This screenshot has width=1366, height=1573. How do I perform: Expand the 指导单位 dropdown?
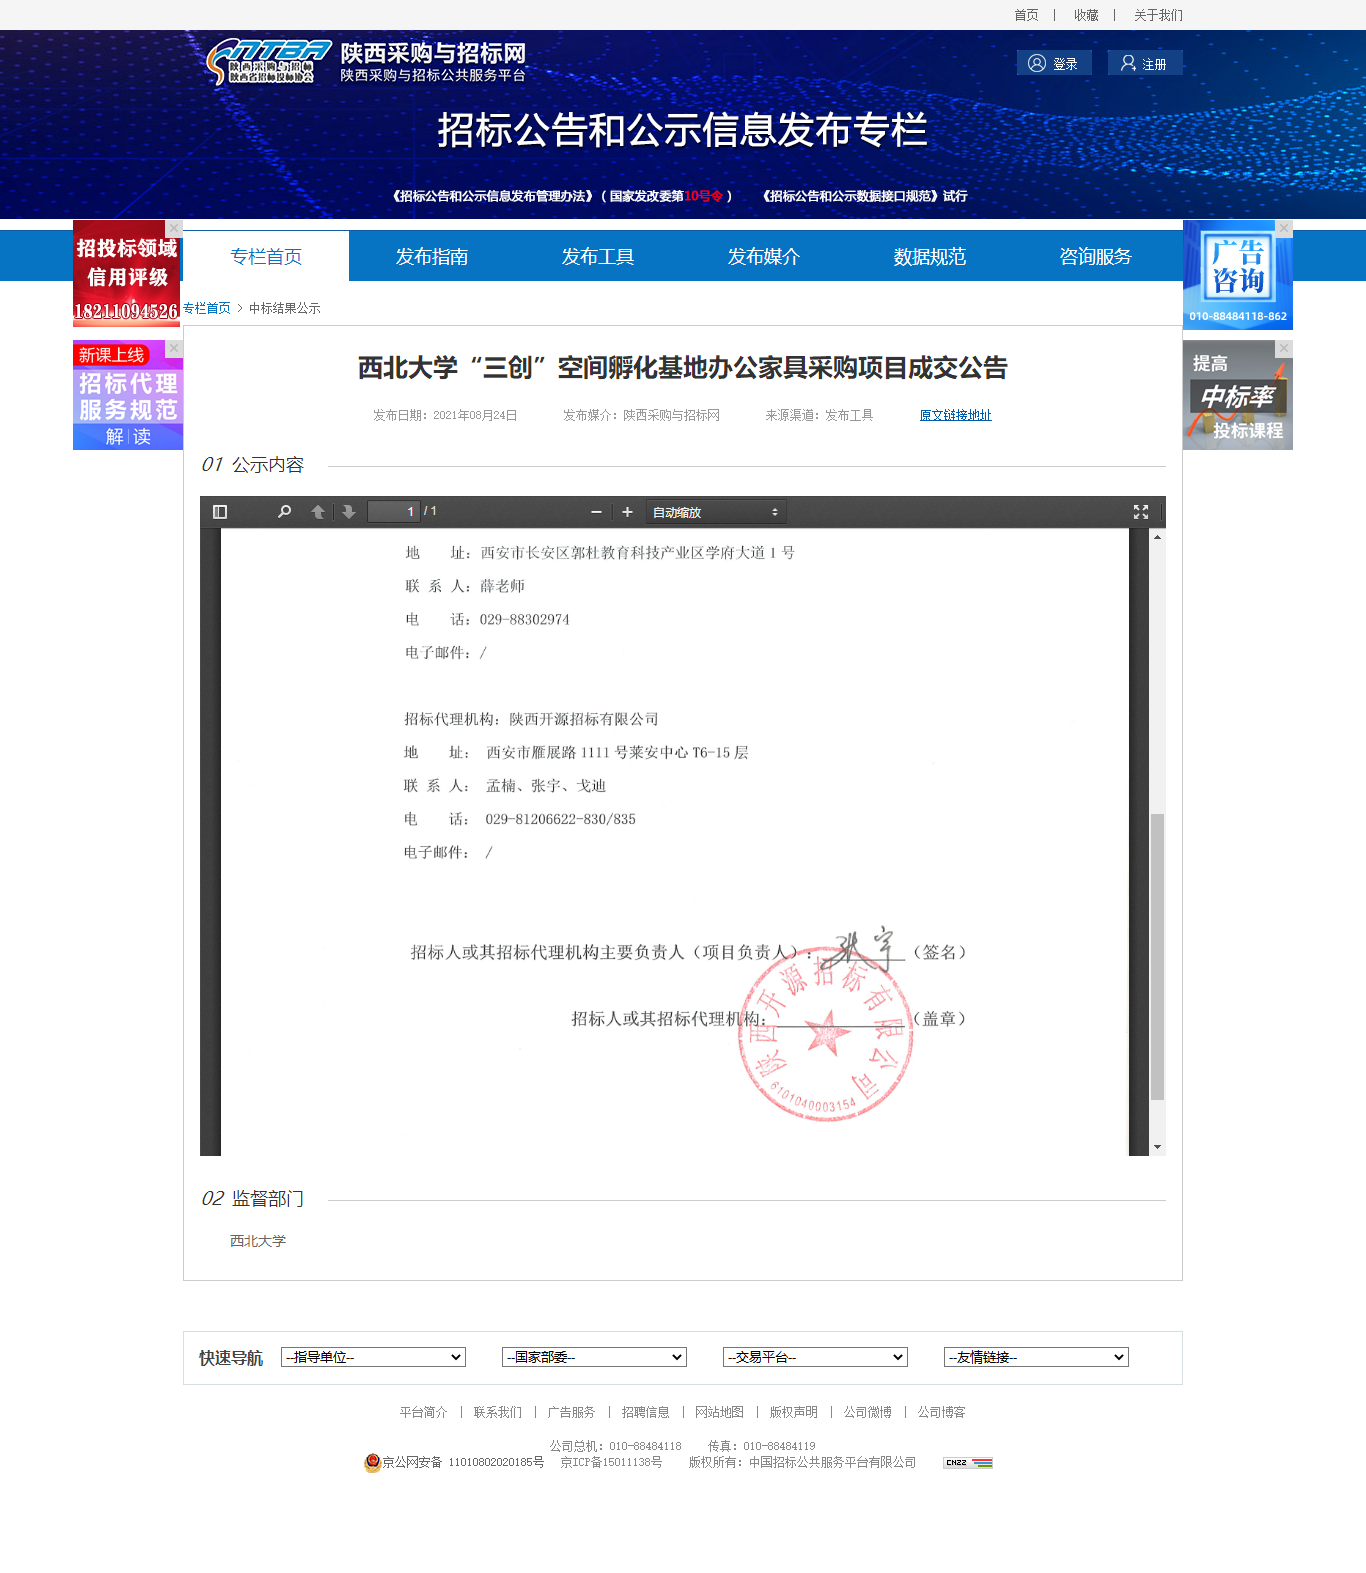[x=373, y=1357]
